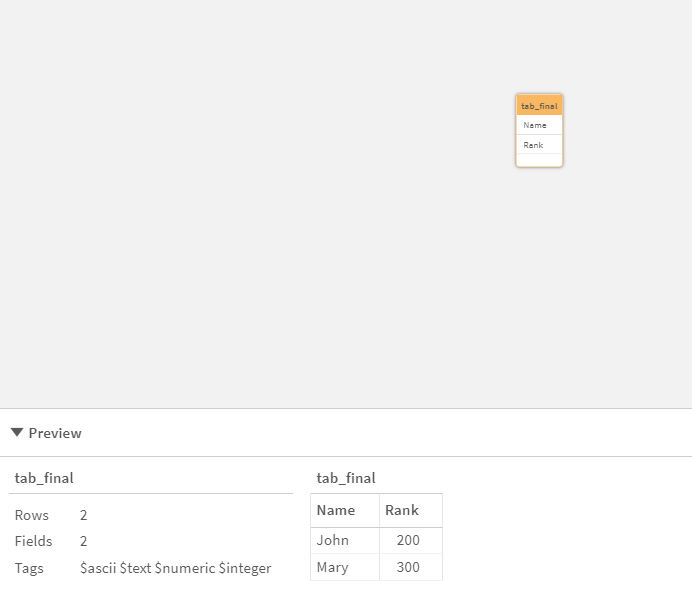Click the Preview panel label
This screenshot has width=692, height=592.
pyautogui.click(x=55, y=433)
